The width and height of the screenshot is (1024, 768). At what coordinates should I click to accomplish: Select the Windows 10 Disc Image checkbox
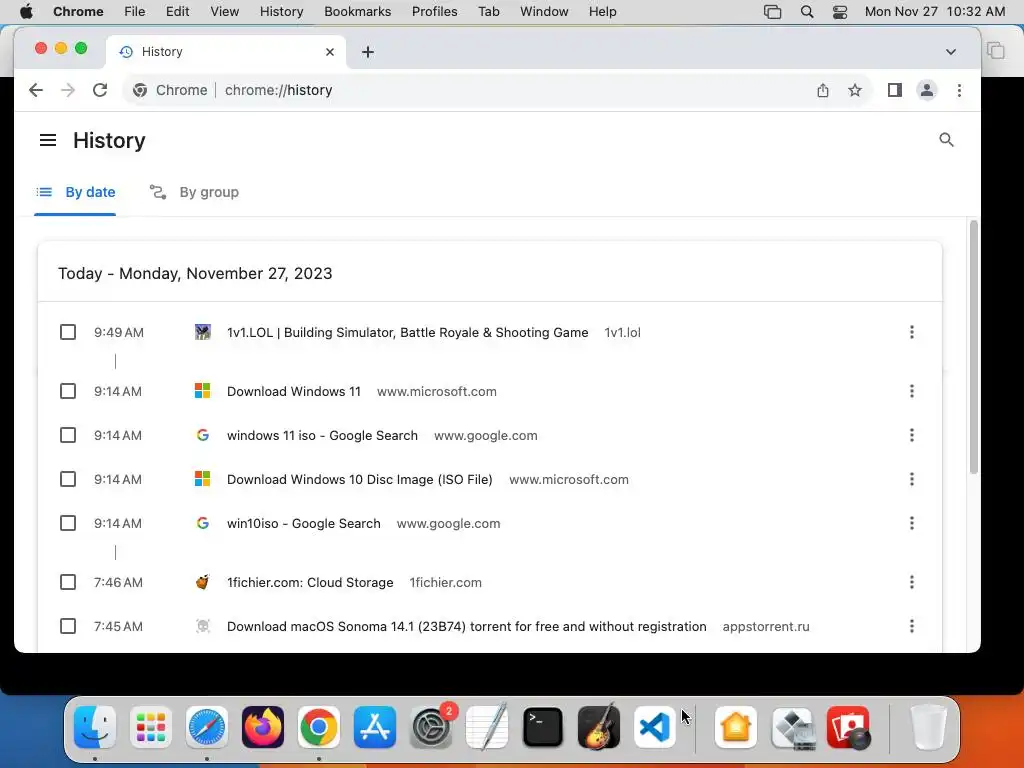coord(68,479)
